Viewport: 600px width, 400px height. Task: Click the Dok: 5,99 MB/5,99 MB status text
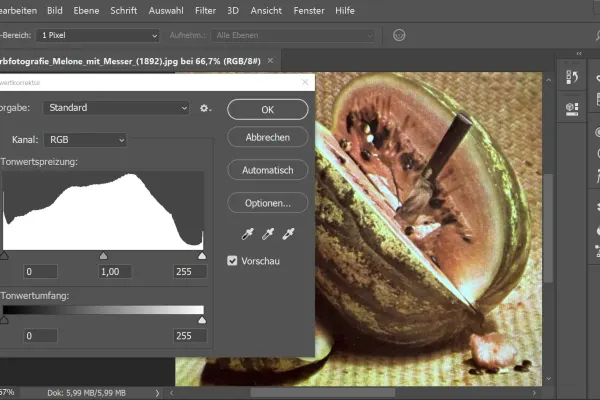click(x=86, y=393)
